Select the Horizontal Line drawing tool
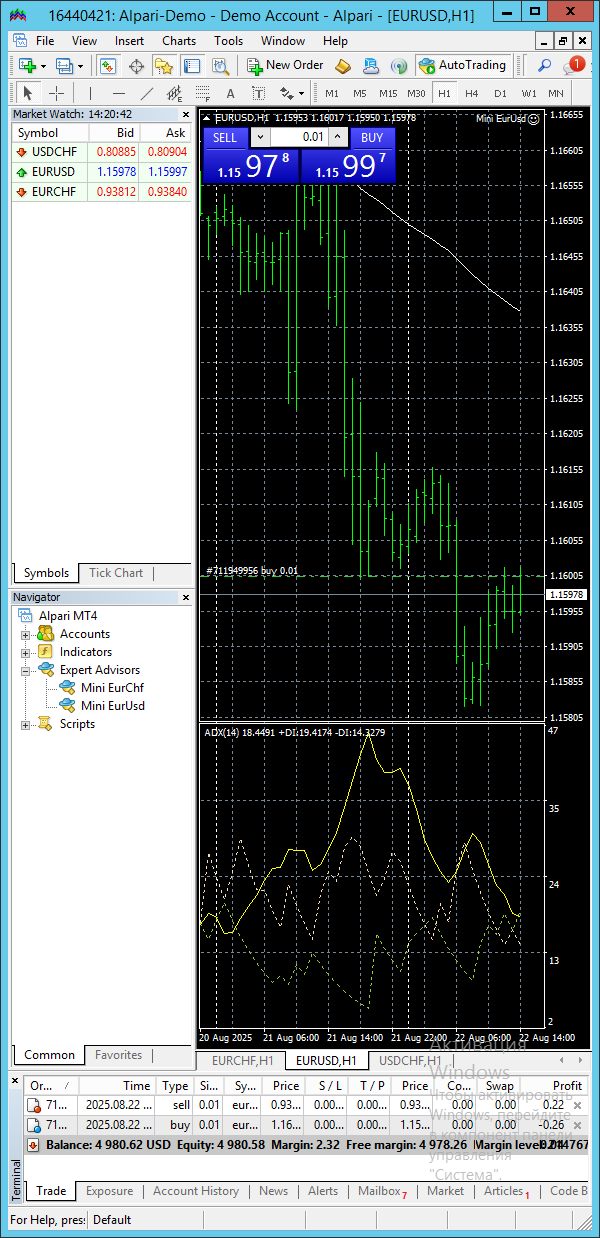The width and height of the screenshot is (600, 1238). pos(119,93)
